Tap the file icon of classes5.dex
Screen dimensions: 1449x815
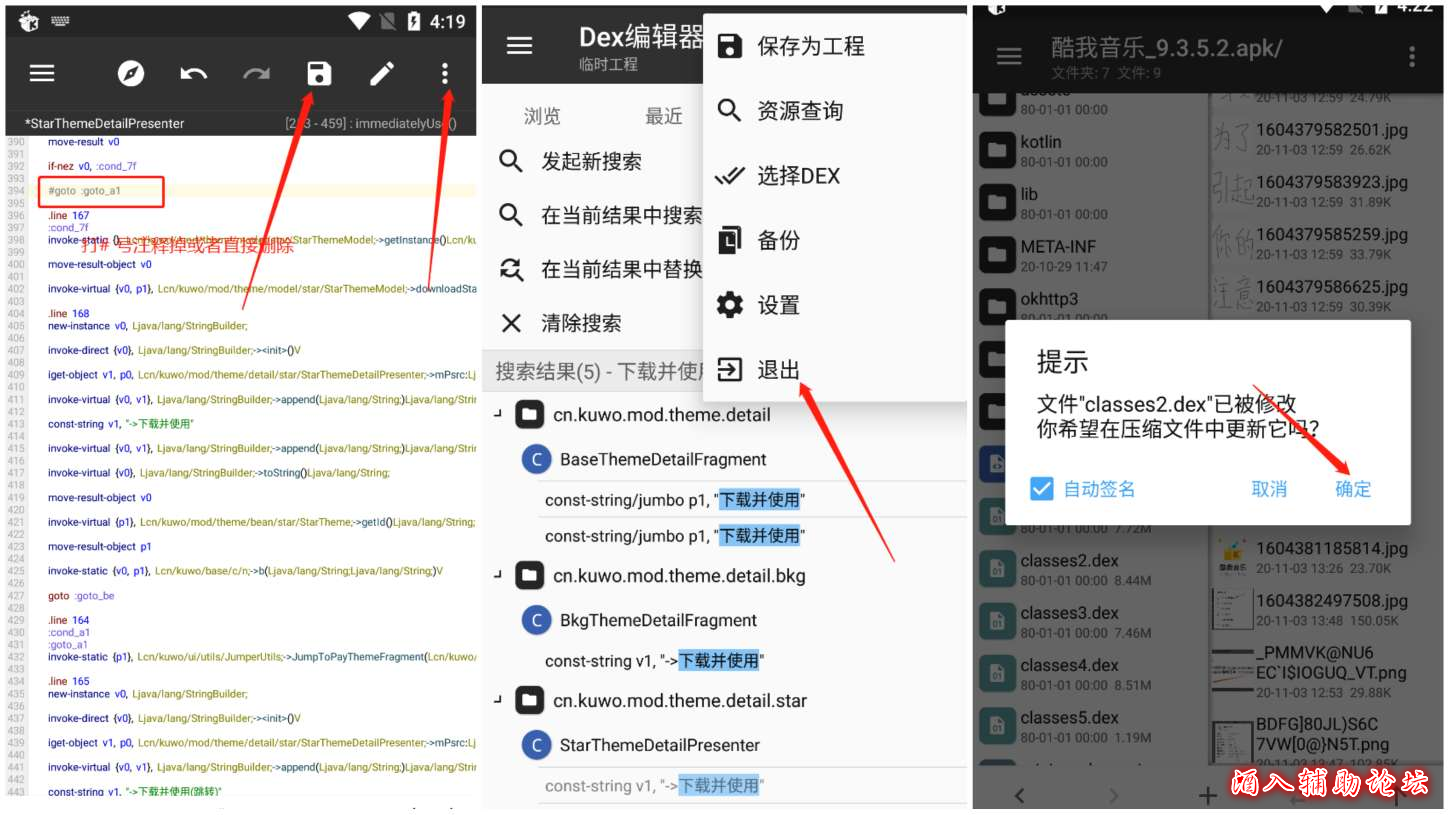pos(997,725)
